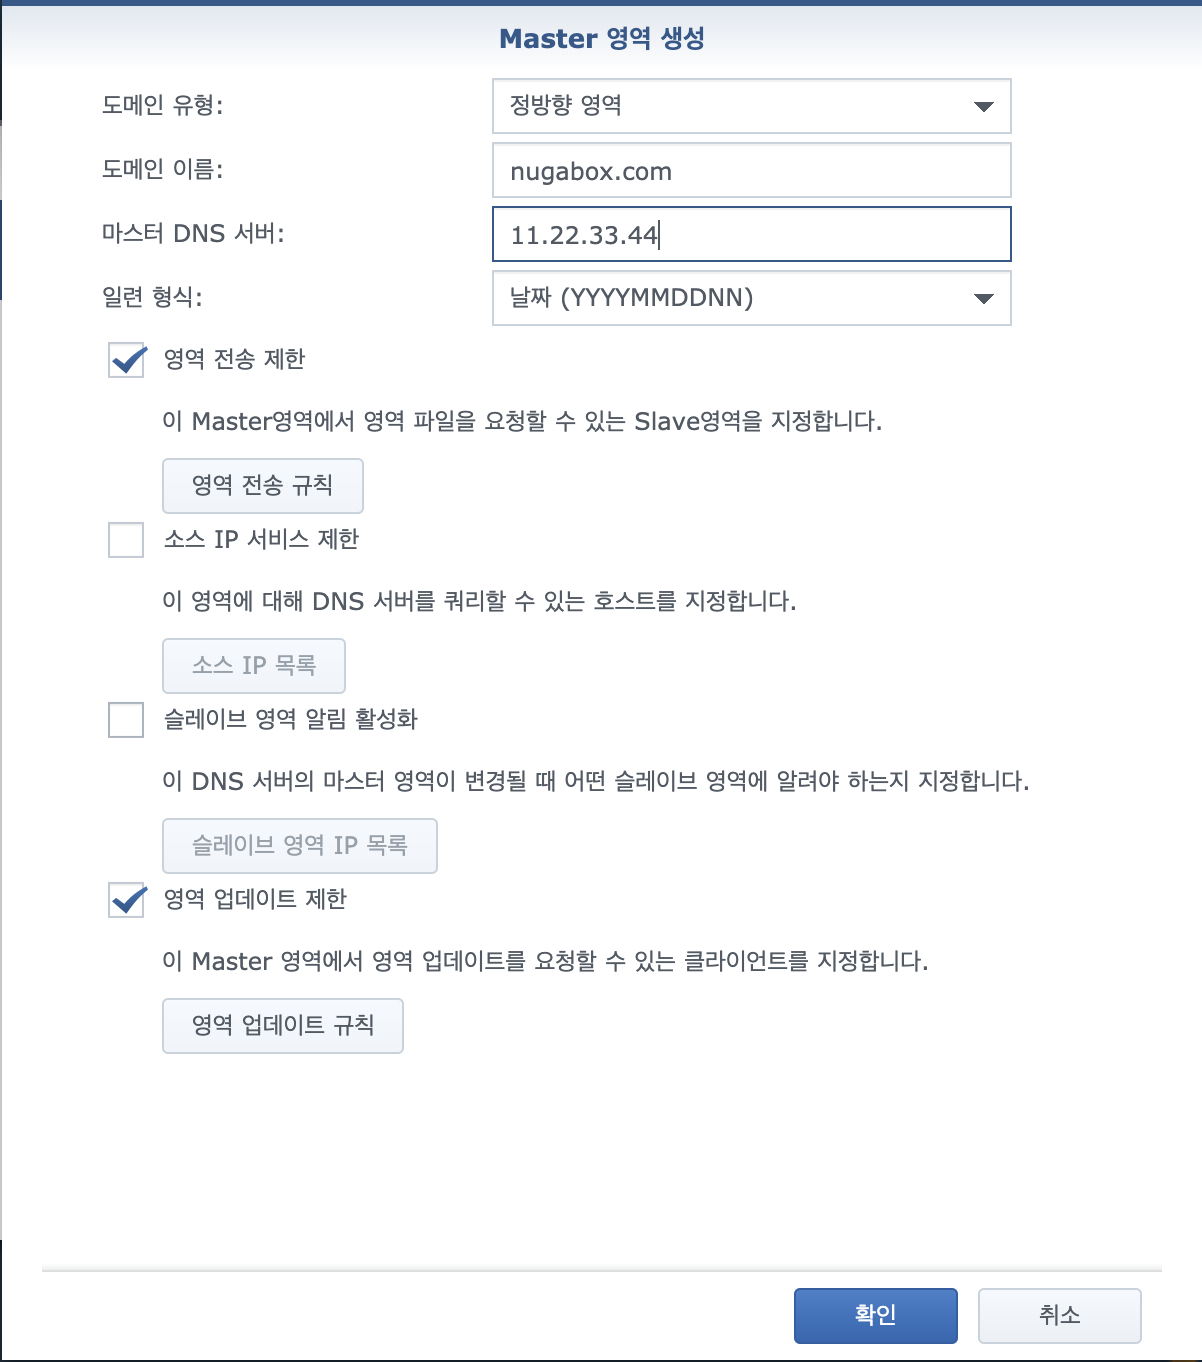Enable the 소스 IP 서비스 제한 checkbox
1202x1362 pixels.
point(126,540)
